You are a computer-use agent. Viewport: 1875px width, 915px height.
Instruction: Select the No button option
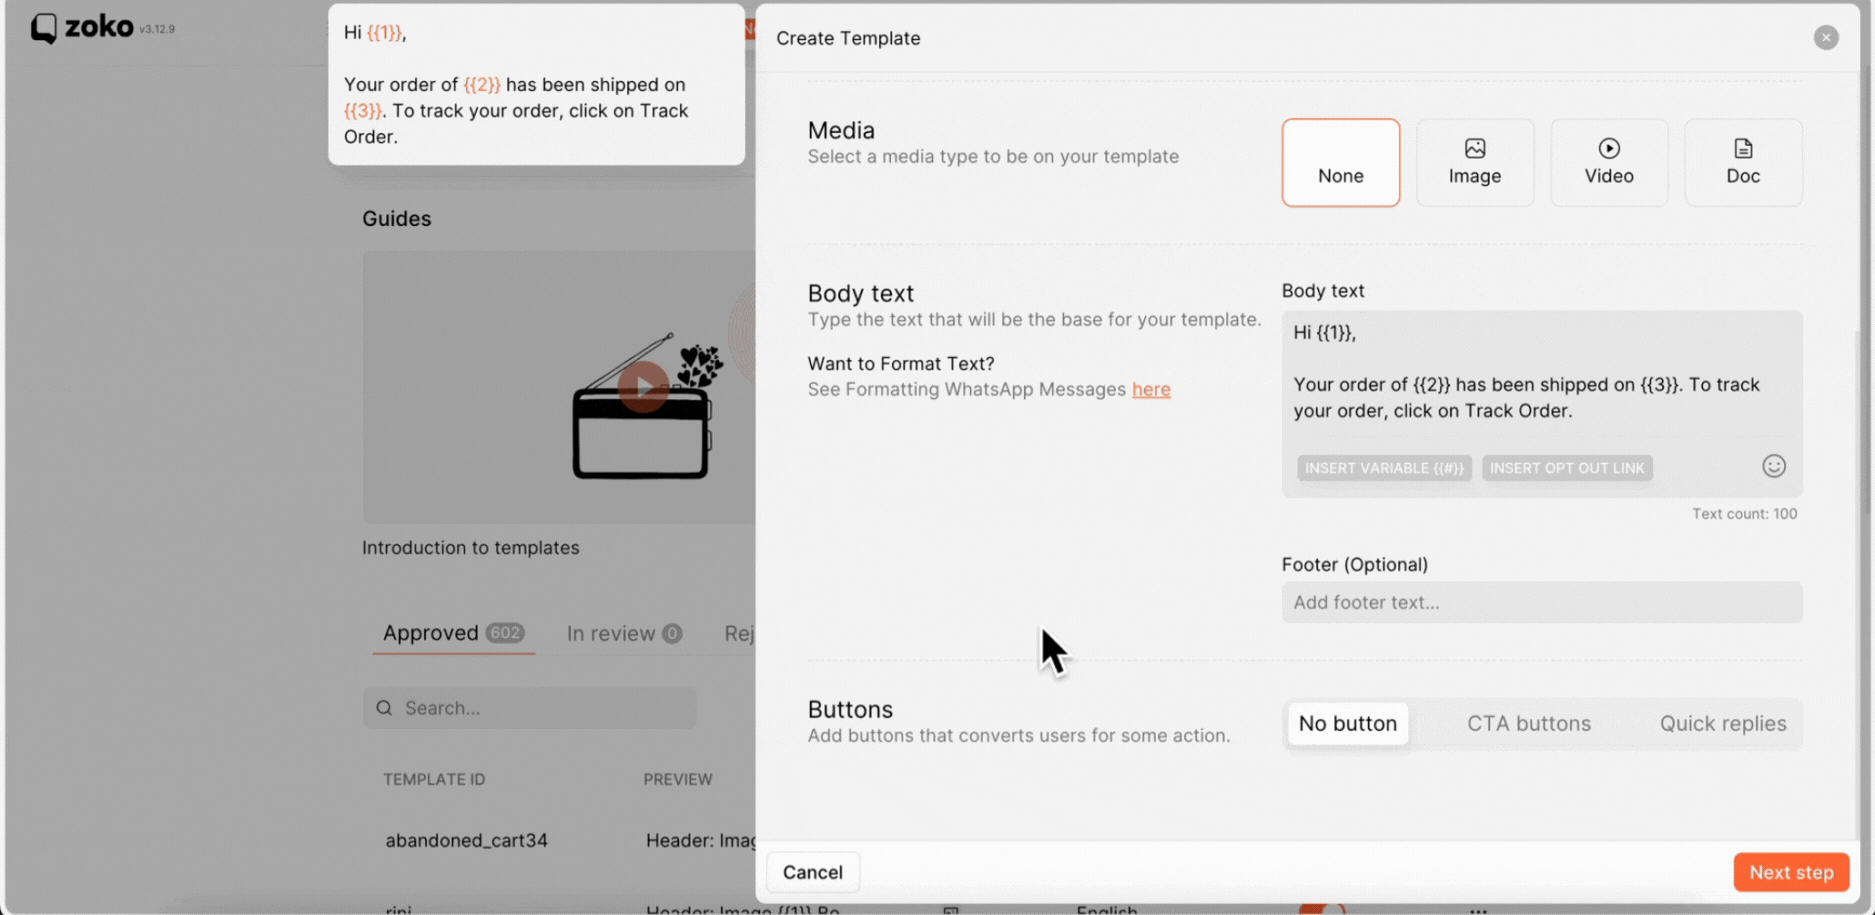[x=1347, y=723]
